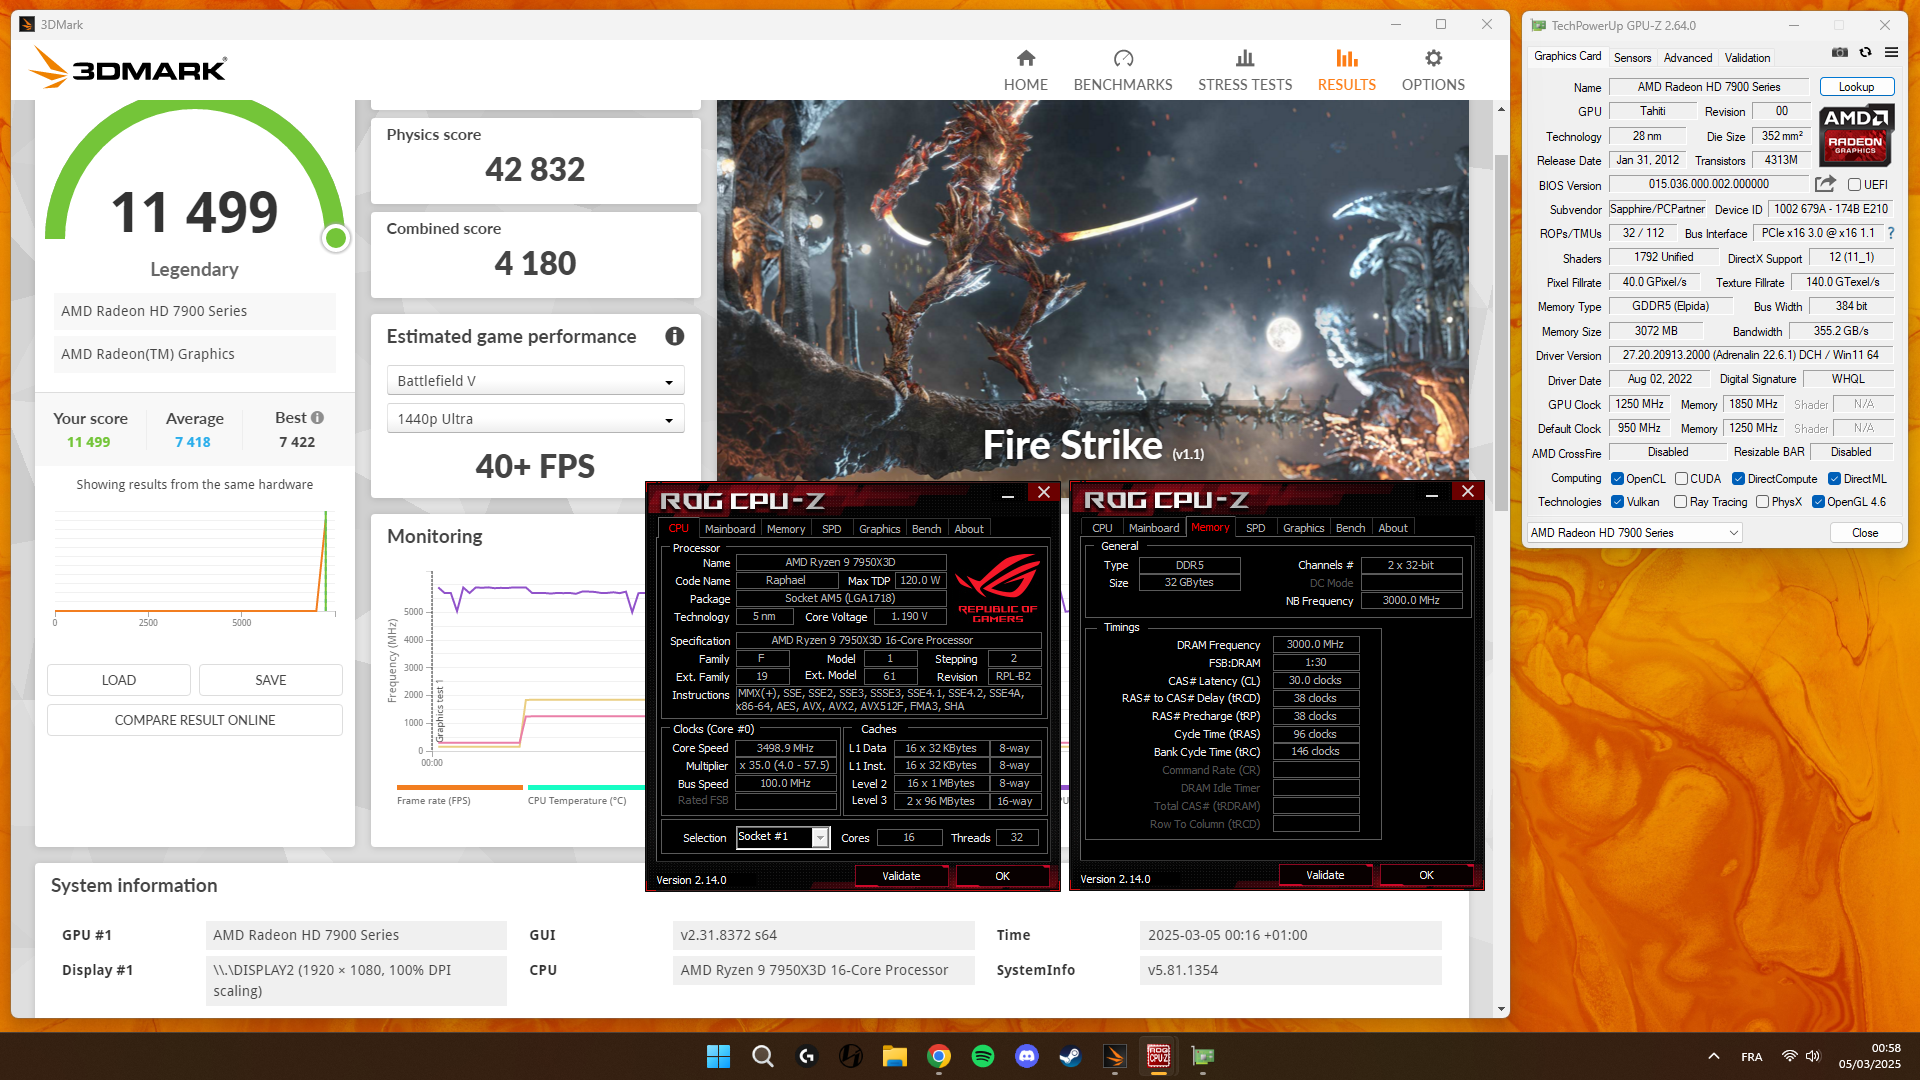Toggle the DirectML checkbox
Viewport: 1920px width, 1080px height.
pos(1834,479)
